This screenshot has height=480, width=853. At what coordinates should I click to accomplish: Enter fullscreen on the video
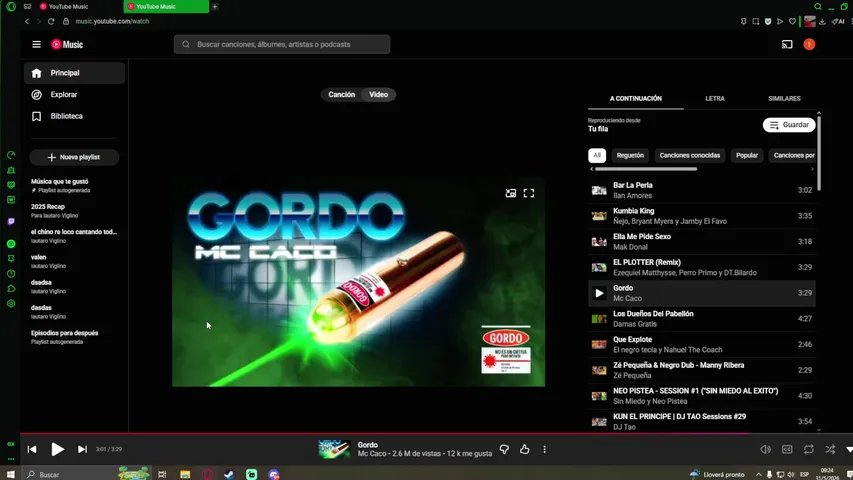point(529,193)
